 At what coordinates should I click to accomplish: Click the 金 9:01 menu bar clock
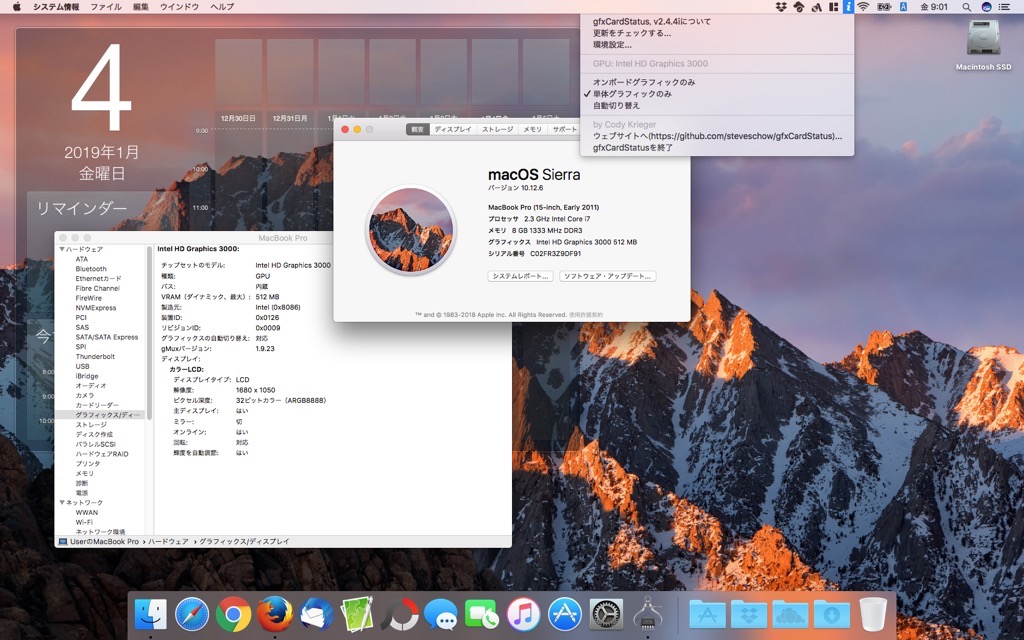[x=934, y=7]
